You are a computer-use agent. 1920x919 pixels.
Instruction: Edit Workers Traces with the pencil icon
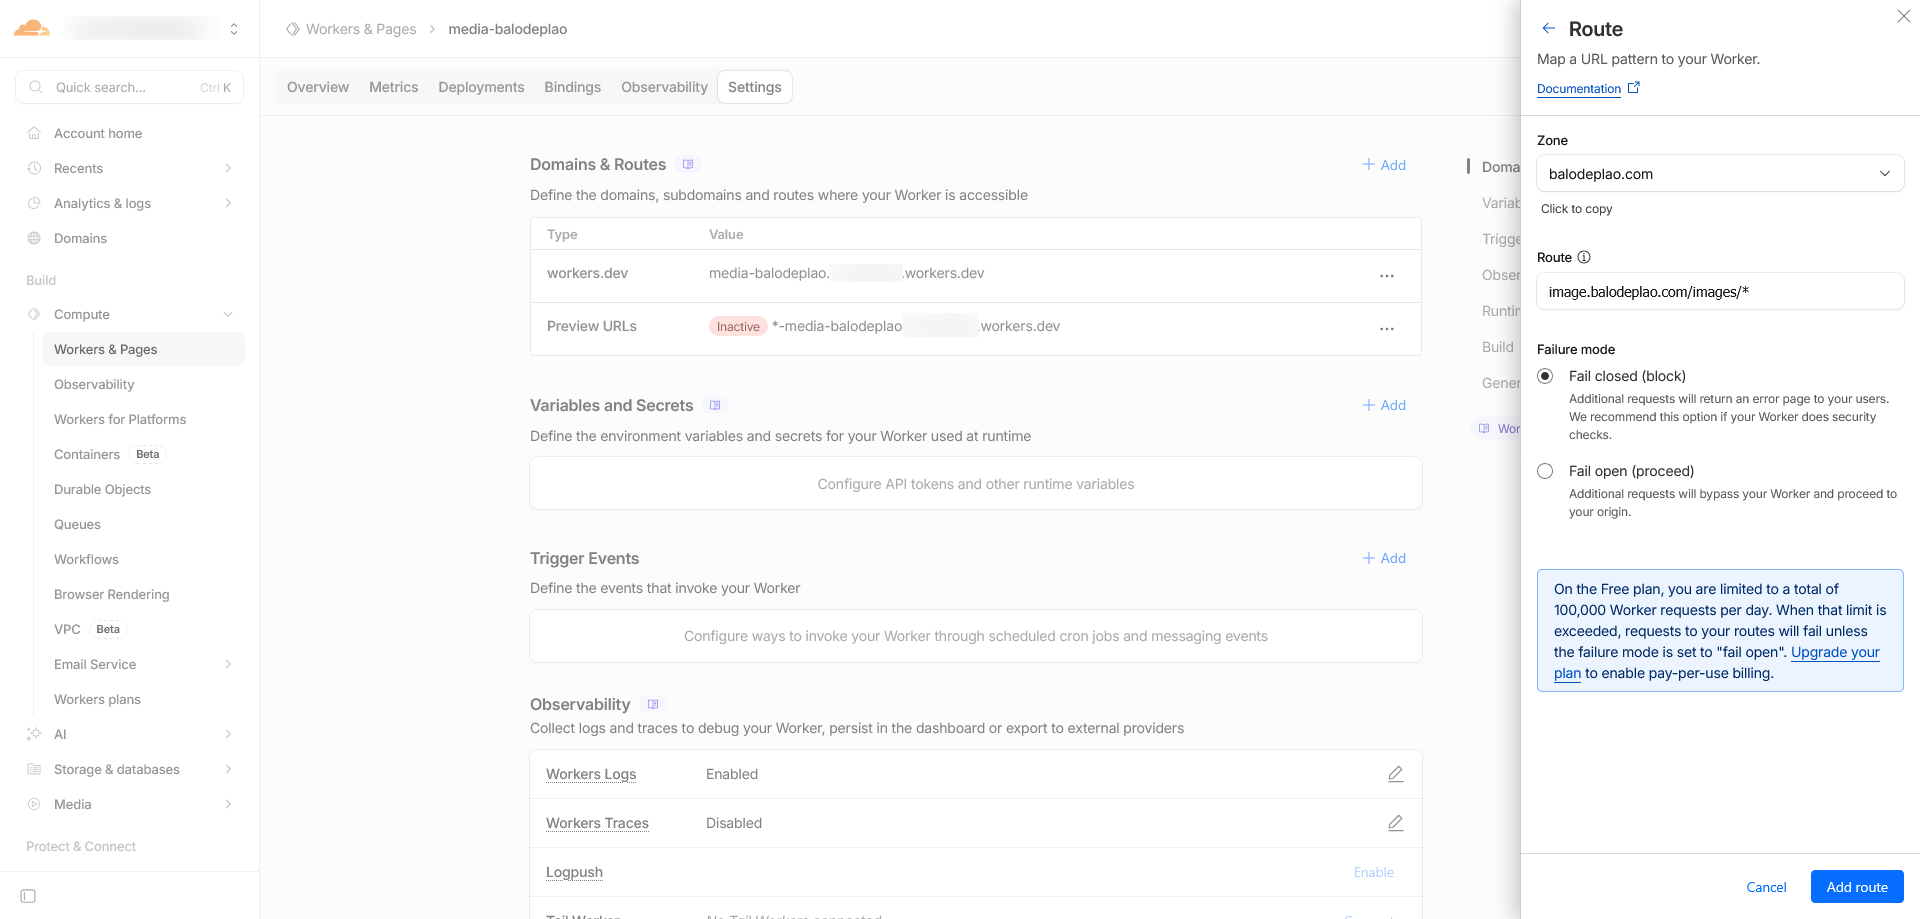pos(1395,823)
